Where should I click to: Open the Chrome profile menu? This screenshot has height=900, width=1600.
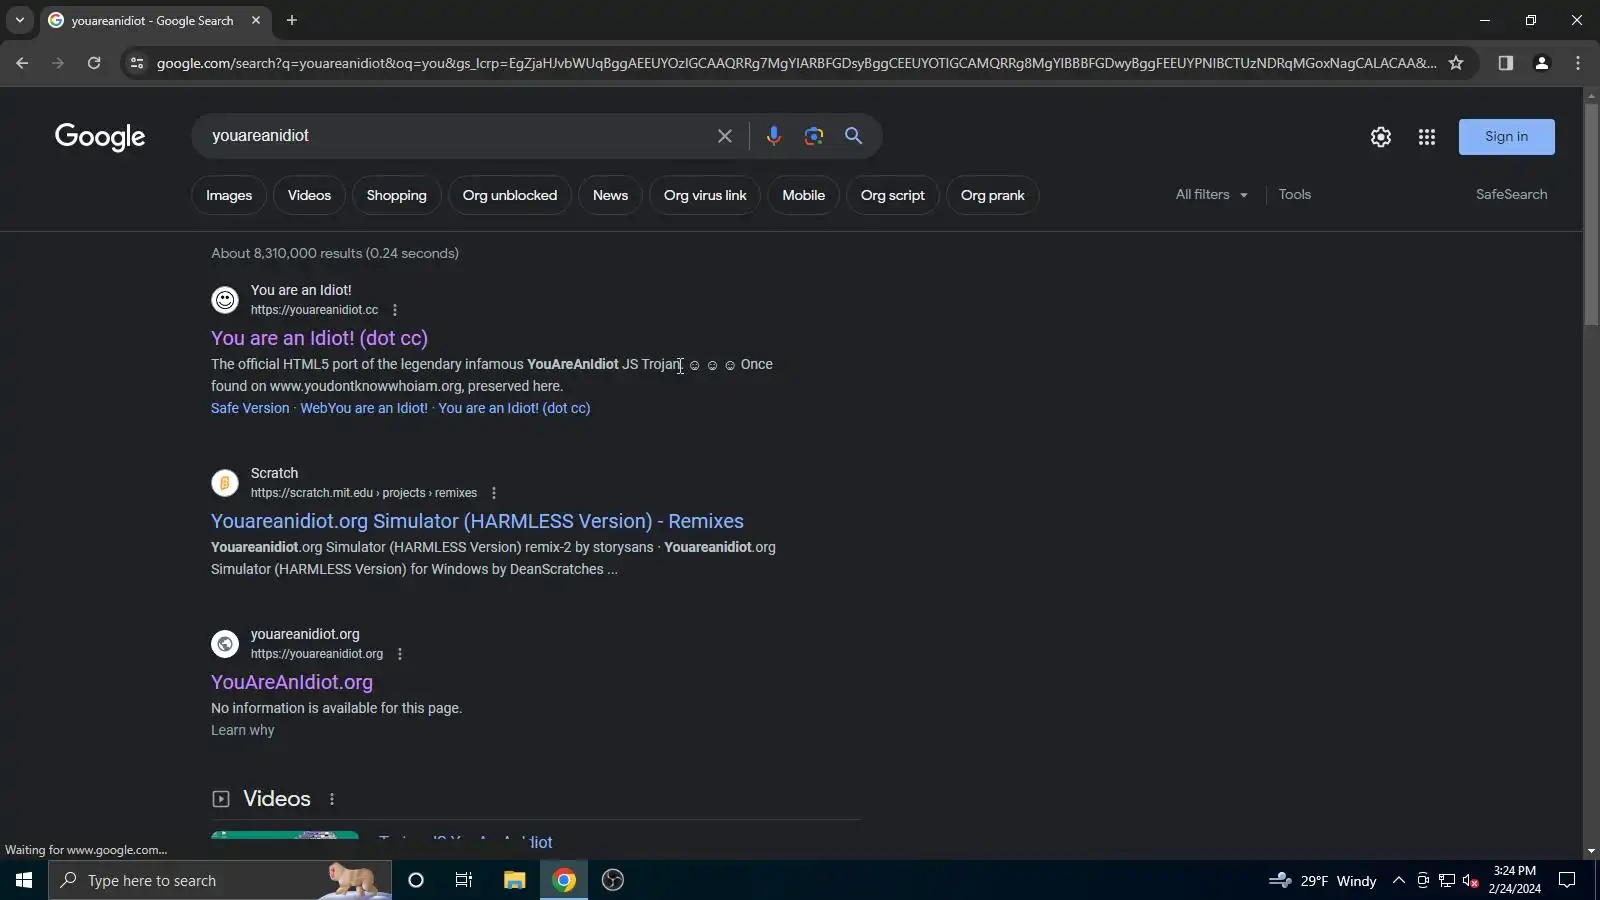click(x=1542, y=63)
